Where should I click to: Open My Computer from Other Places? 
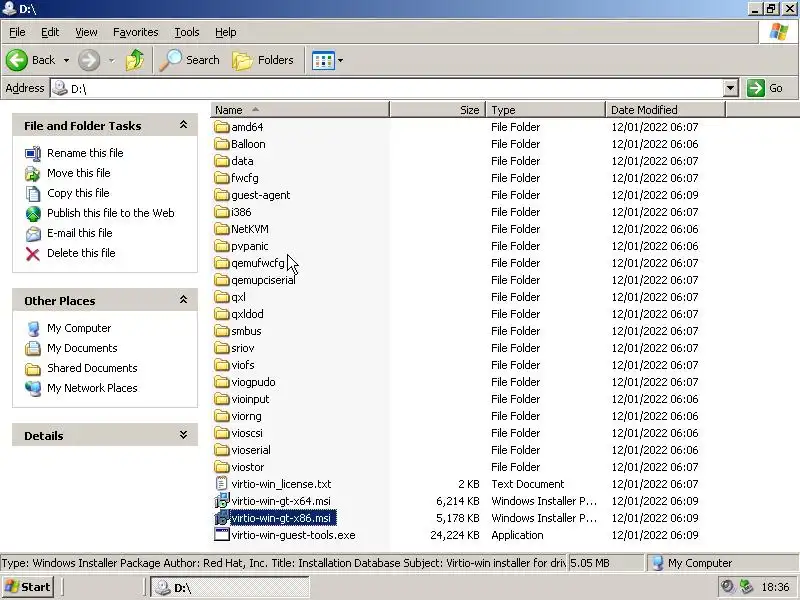(x=79, y=328)
